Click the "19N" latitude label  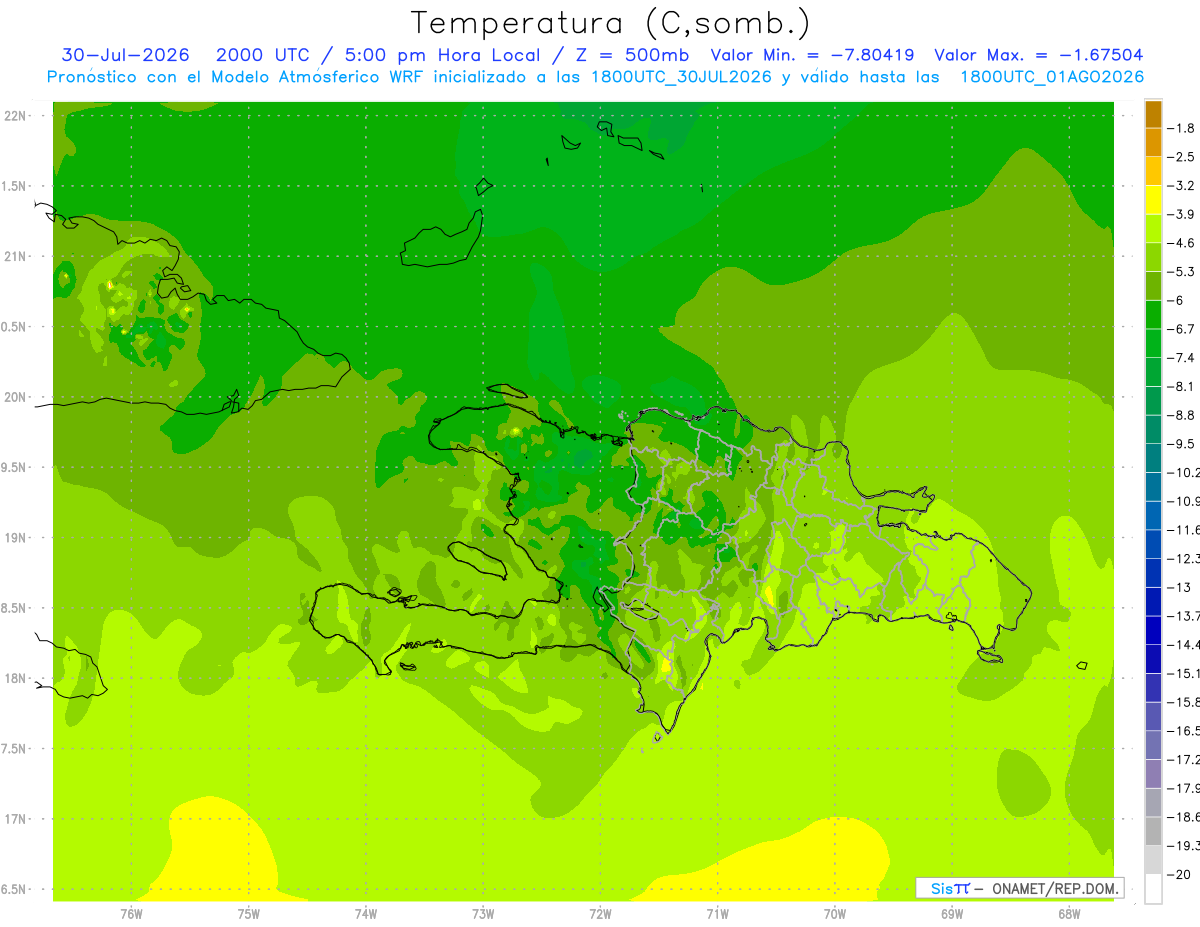point(16,538)
